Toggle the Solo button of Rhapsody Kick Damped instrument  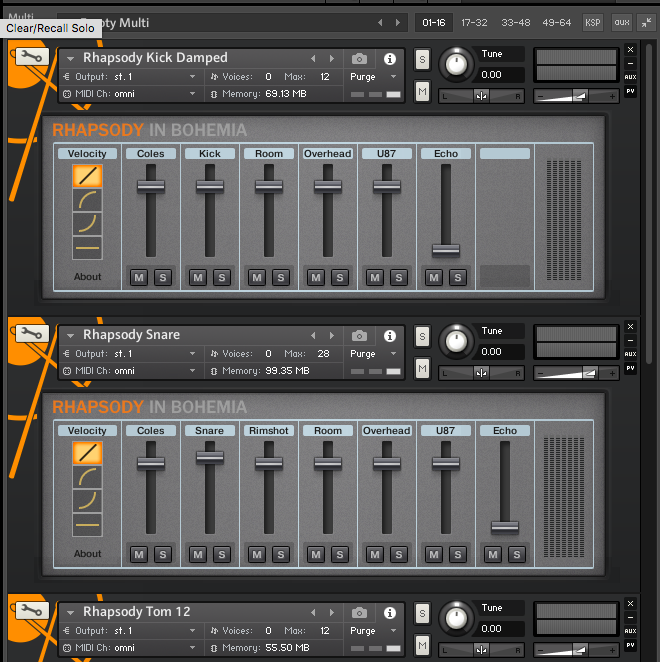(422, 60)
